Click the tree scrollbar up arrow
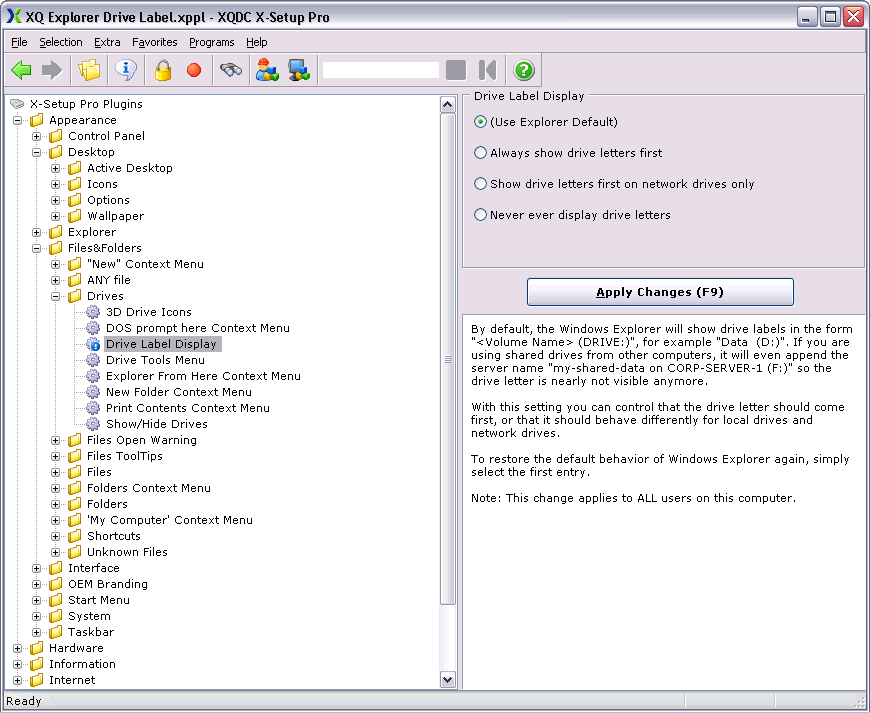Viewport: 870px width, 713px height. point(447,104)
